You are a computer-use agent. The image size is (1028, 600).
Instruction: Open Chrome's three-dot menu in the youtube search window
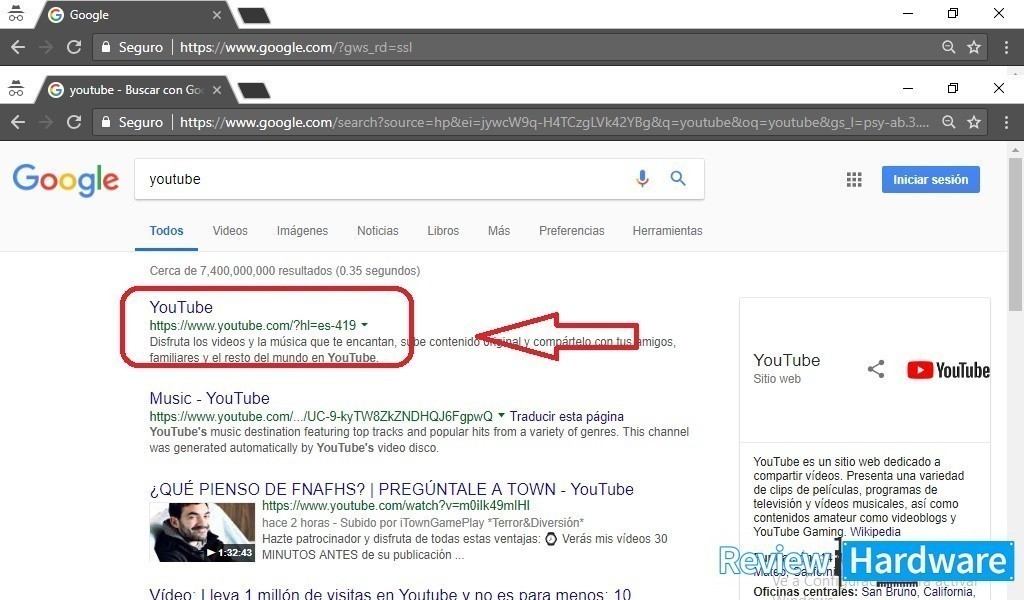click(1006, 122)
